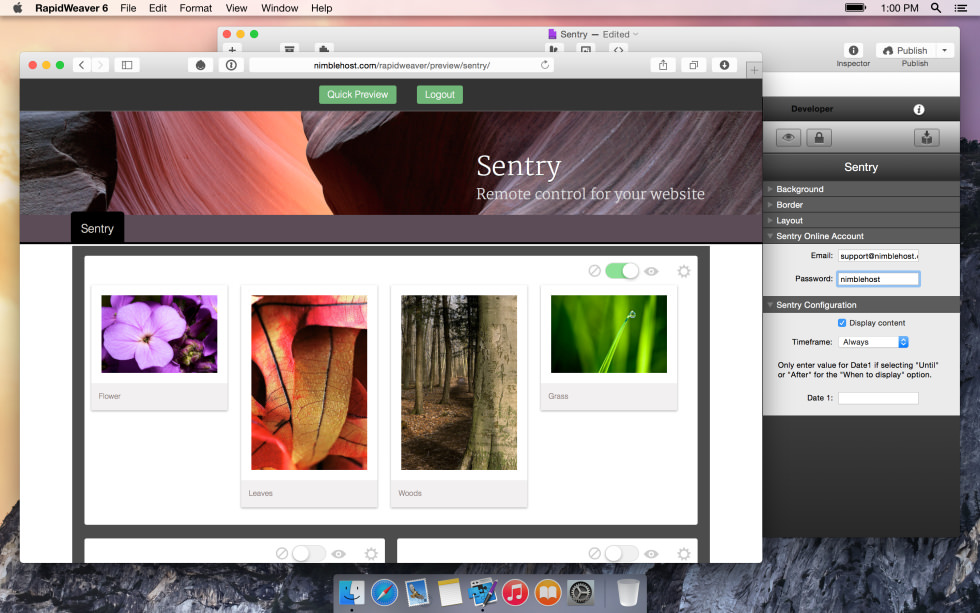The width and height of the screenshot is (980, 613).
Task: Click the Safari address bar
Action: 402,65
